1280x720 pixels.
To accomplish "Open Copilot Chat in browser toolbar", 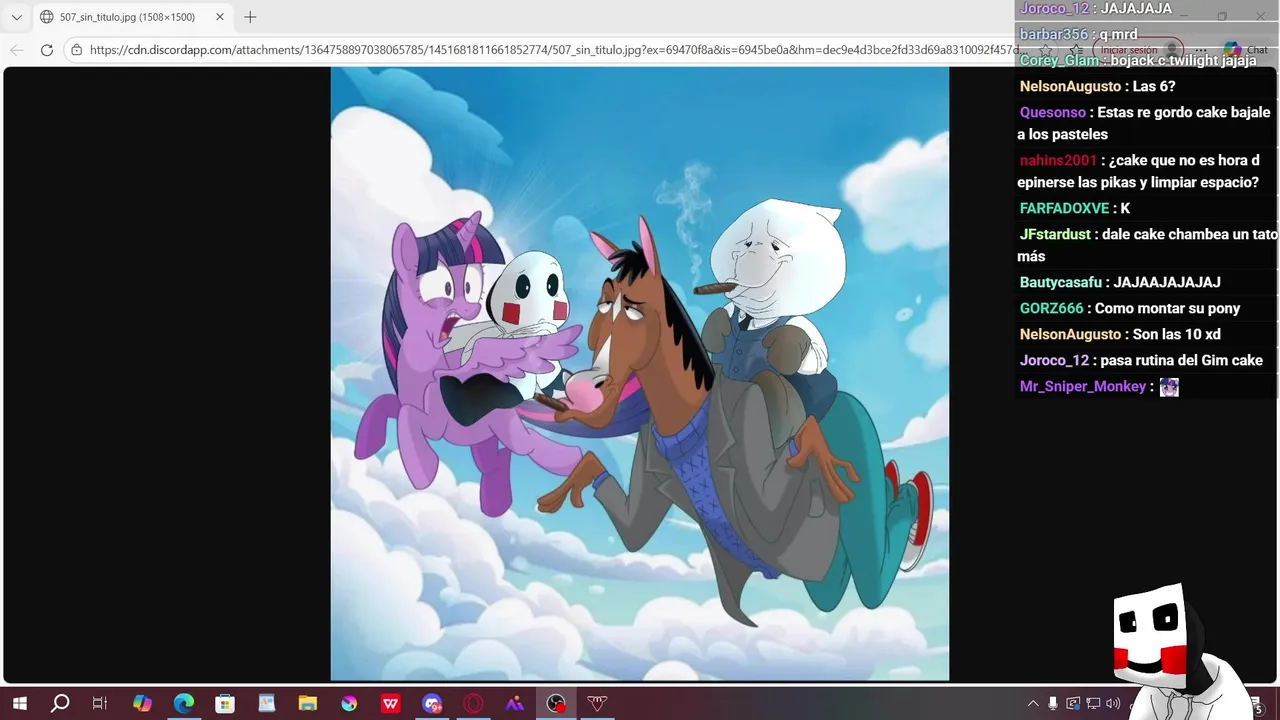I will coord(1246,50).
